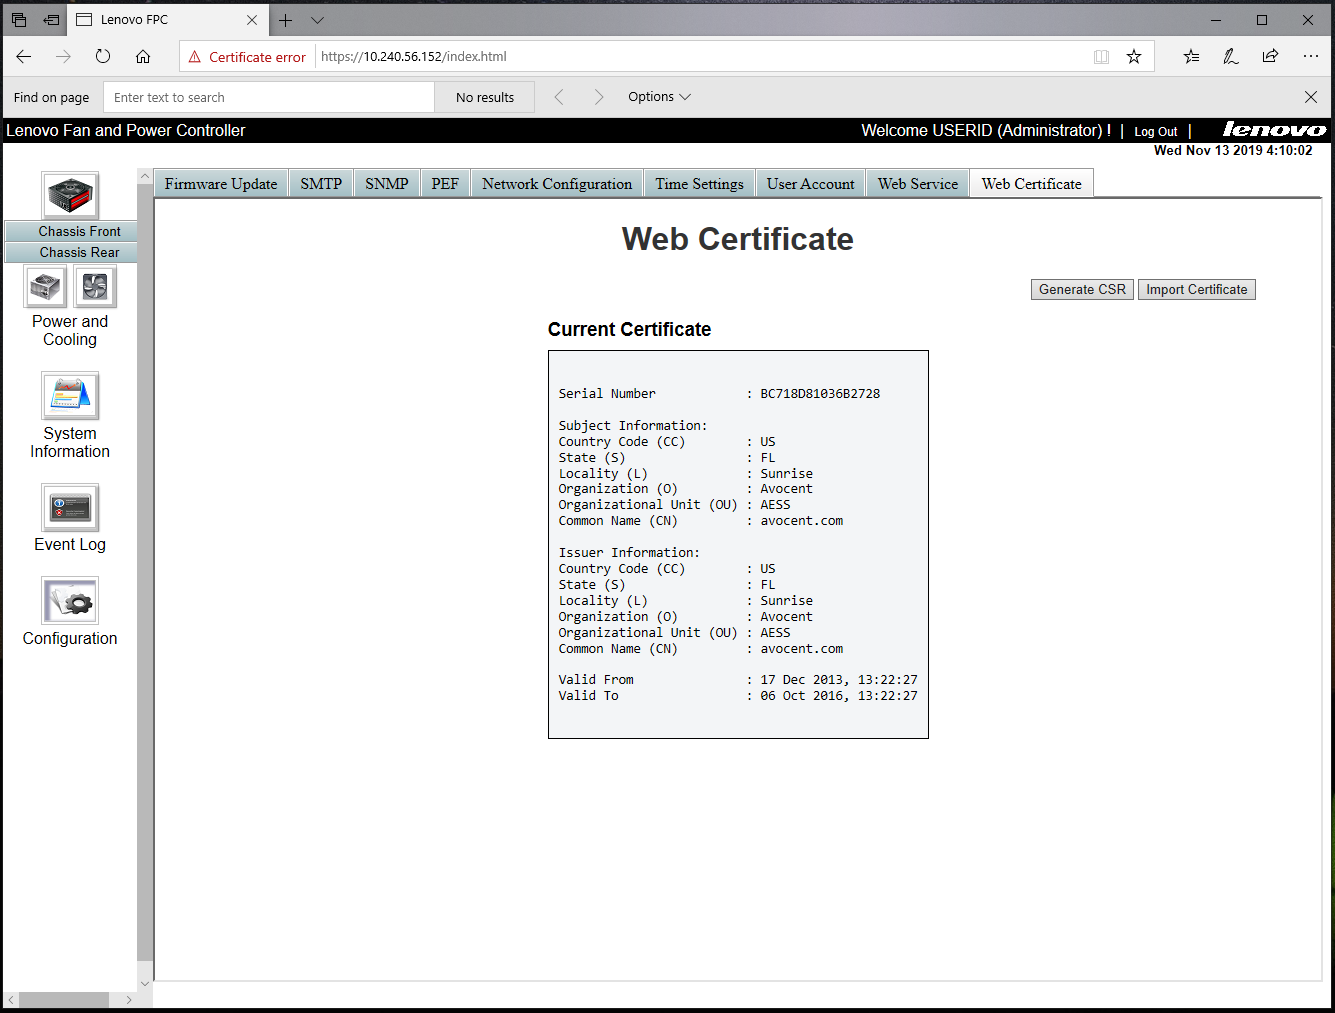Screen dimensions: 1335x1013
Task: Click the Import Certificate button
Action: (1196, 290)
